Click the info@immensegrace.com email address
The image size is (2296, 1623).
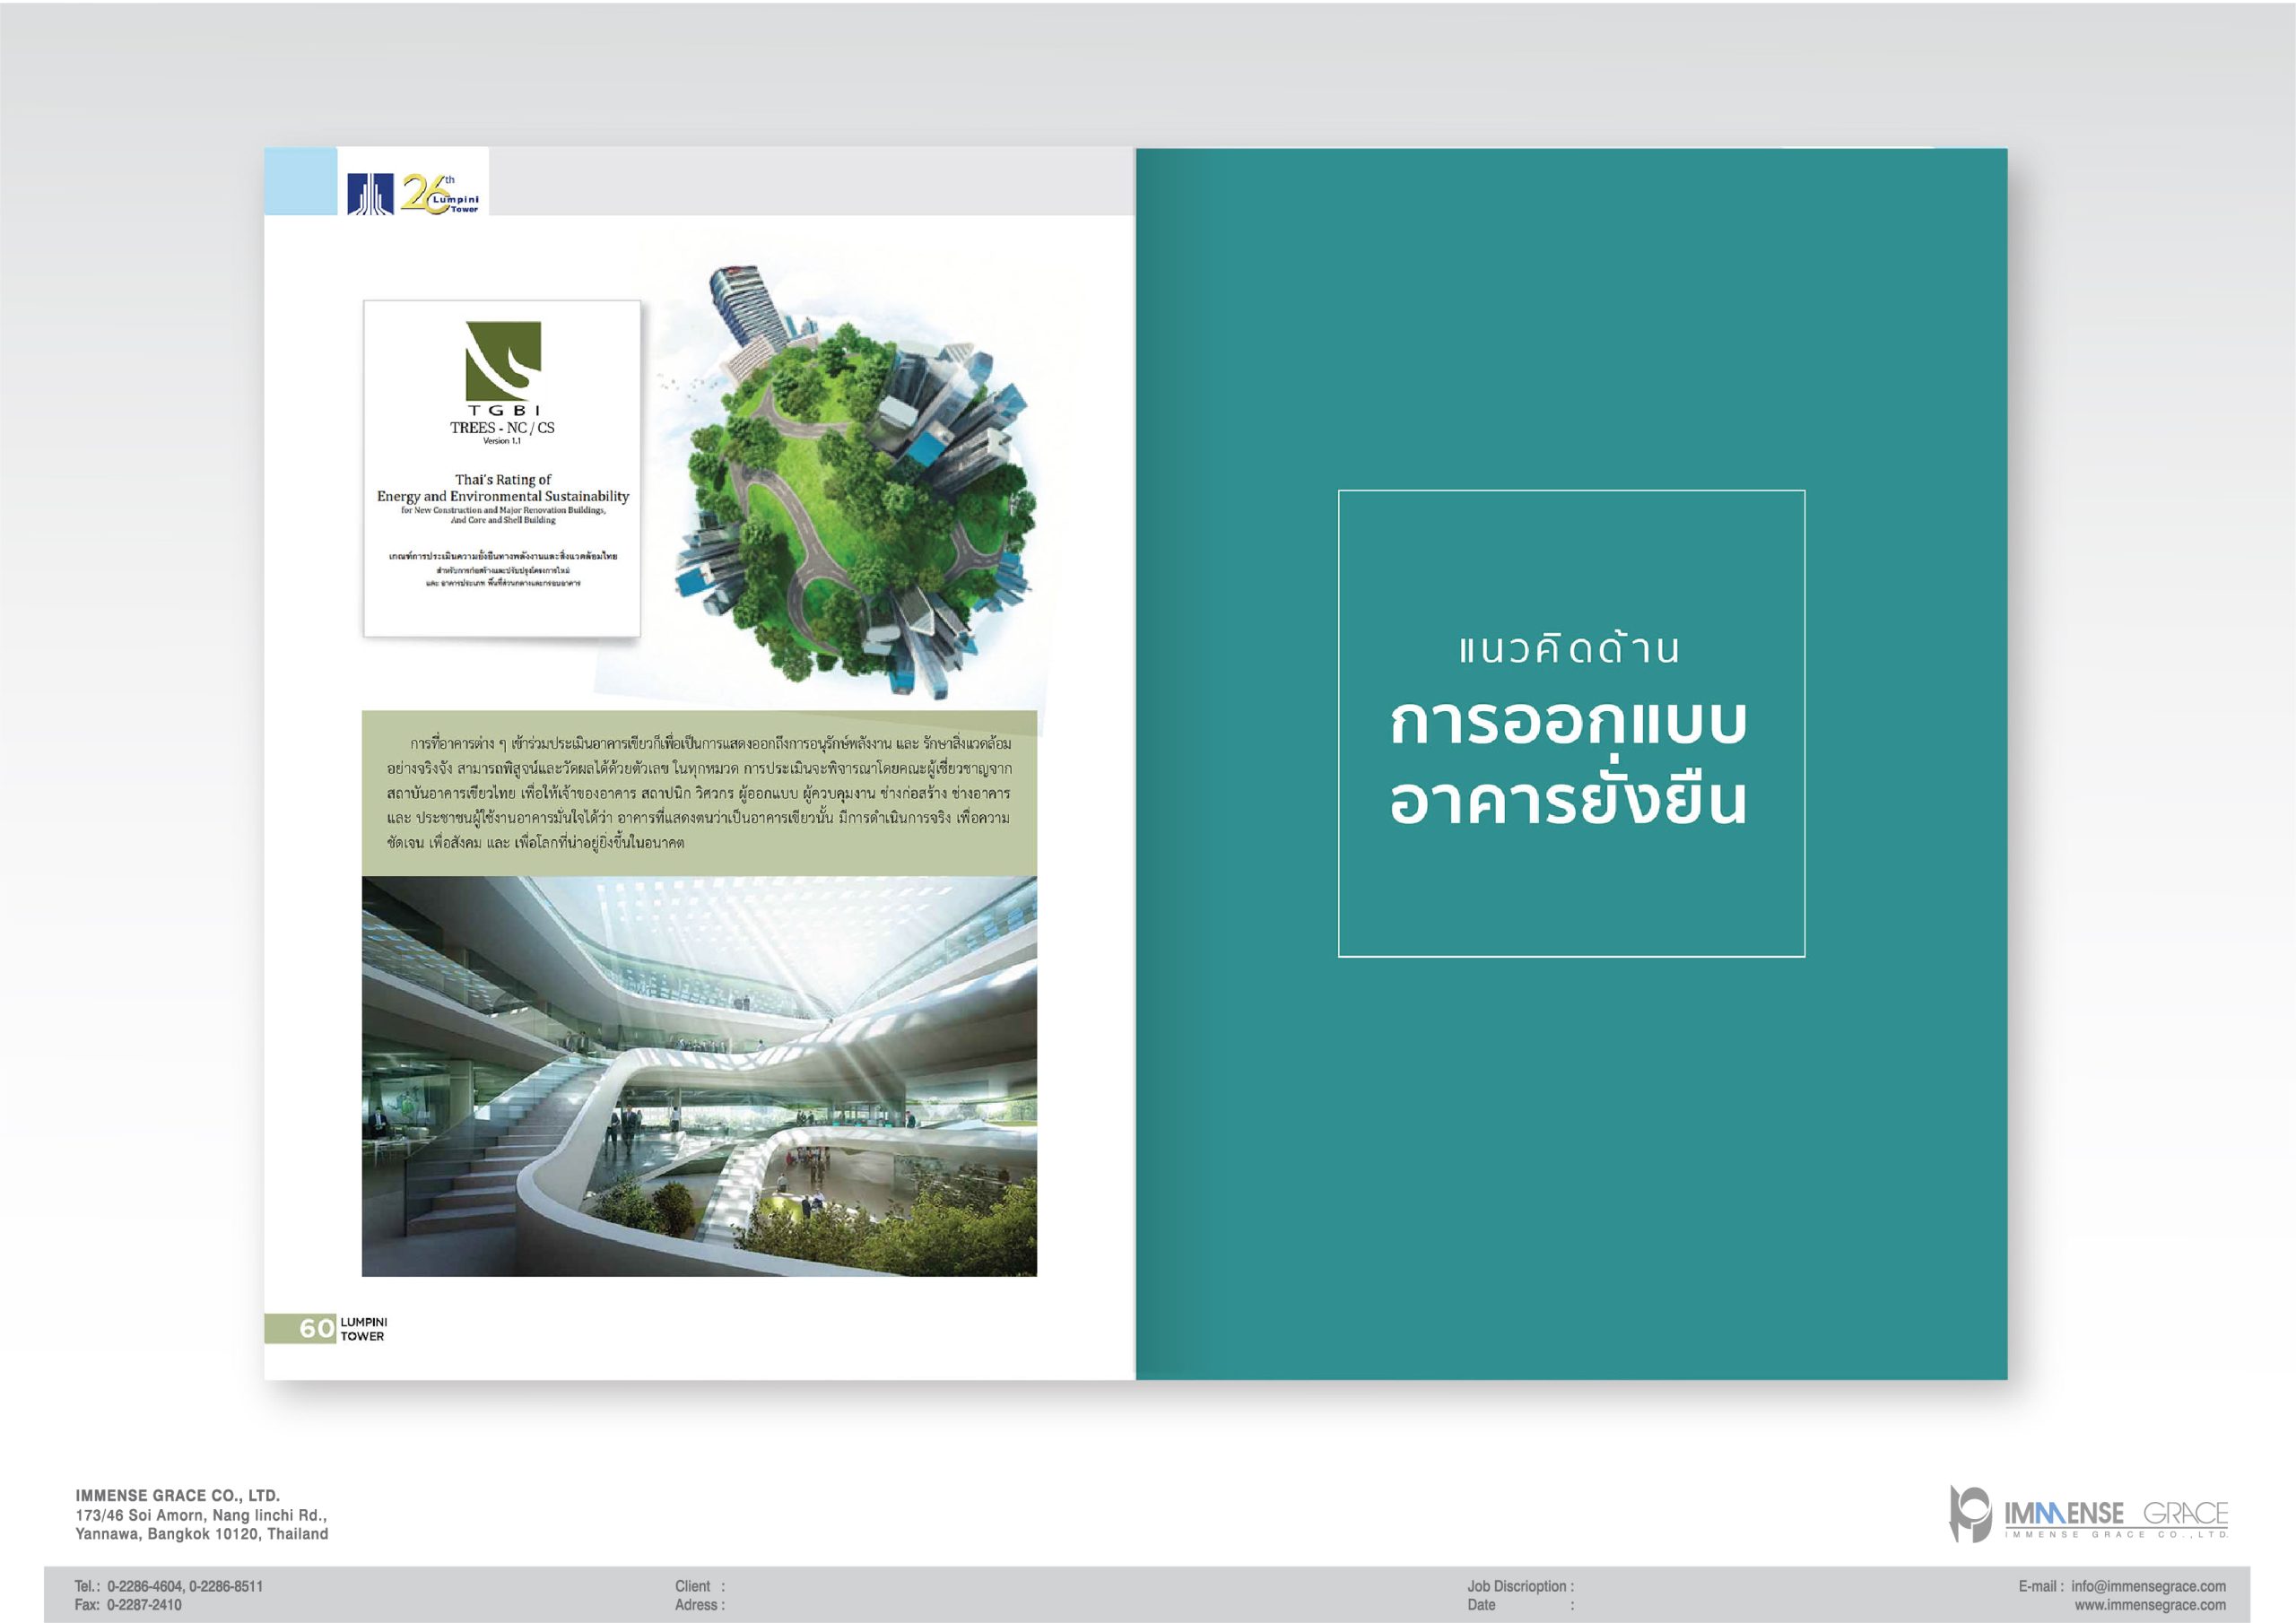[x=2147, y=1586]
